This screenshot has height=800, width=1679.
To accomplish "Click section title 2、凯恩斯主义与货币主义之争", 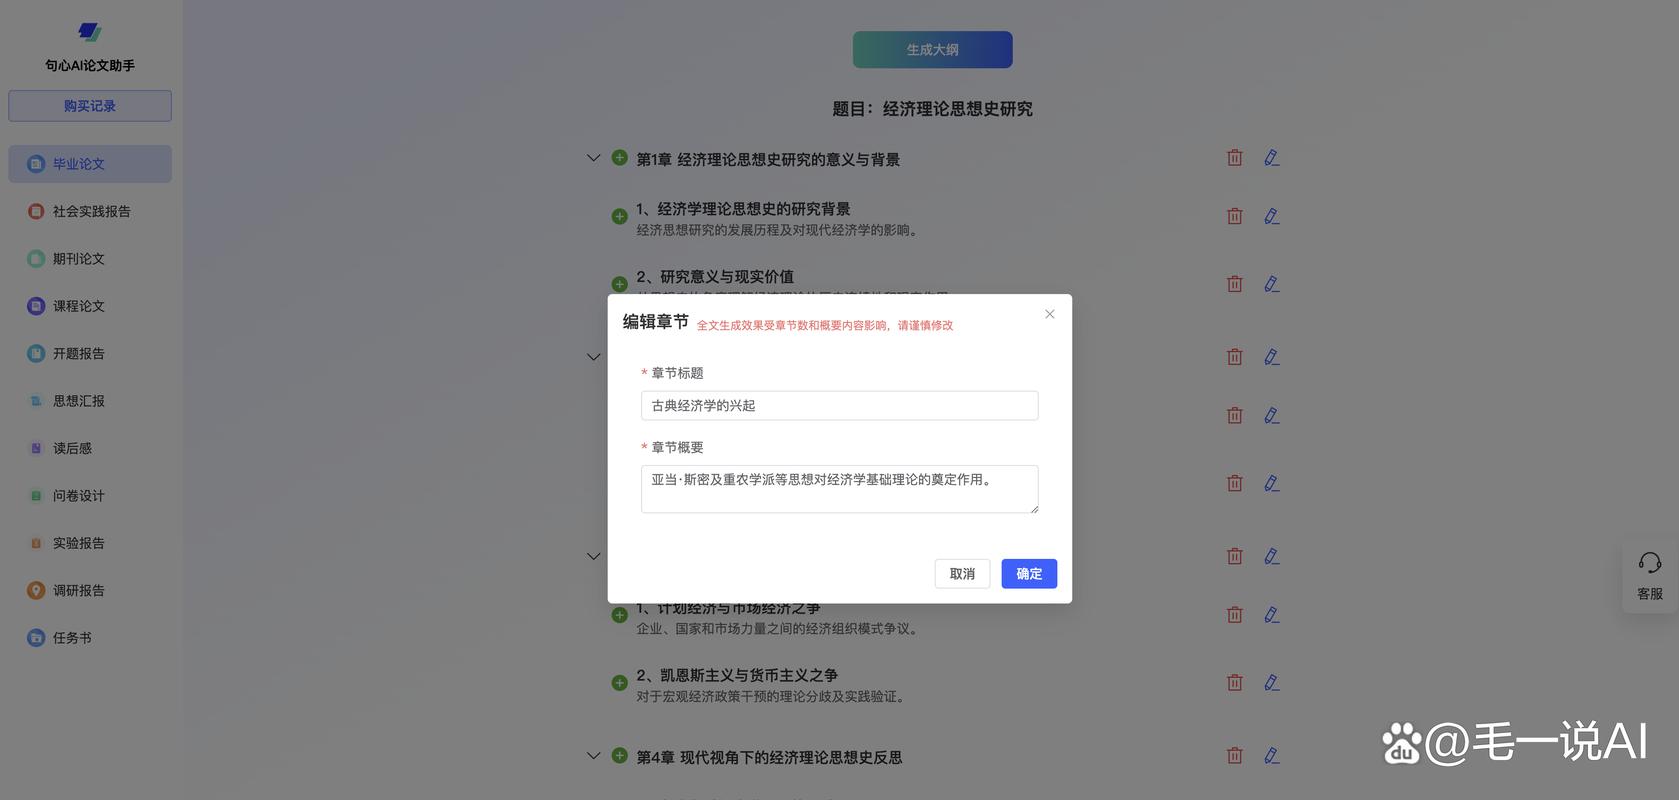I will [737, 676].
